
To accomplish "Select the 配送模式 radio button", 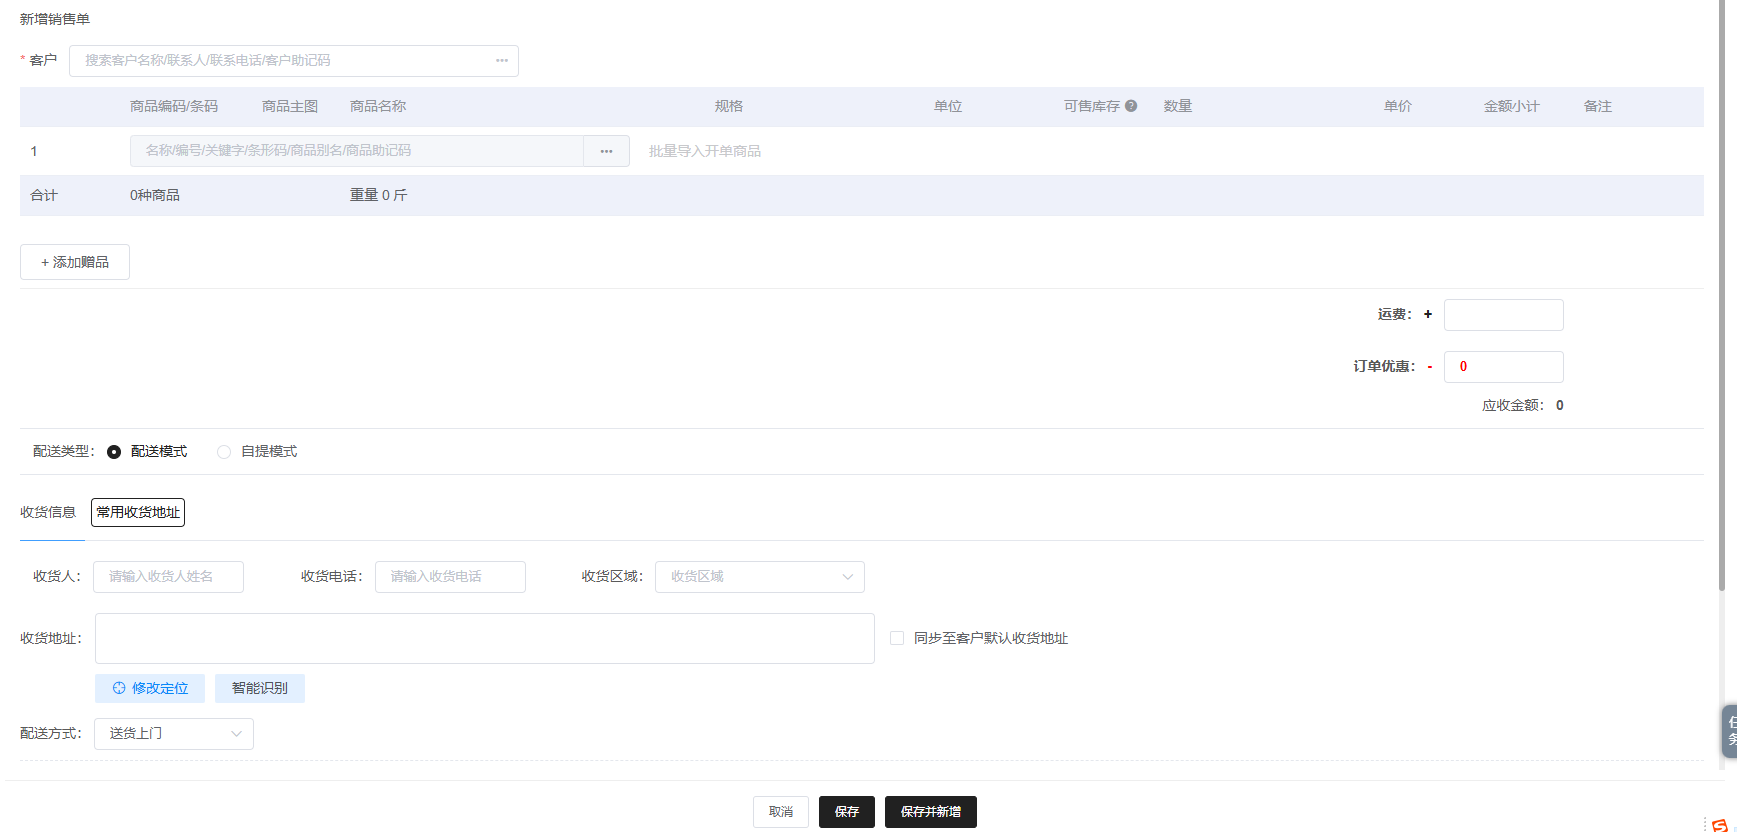I will 114,452.
